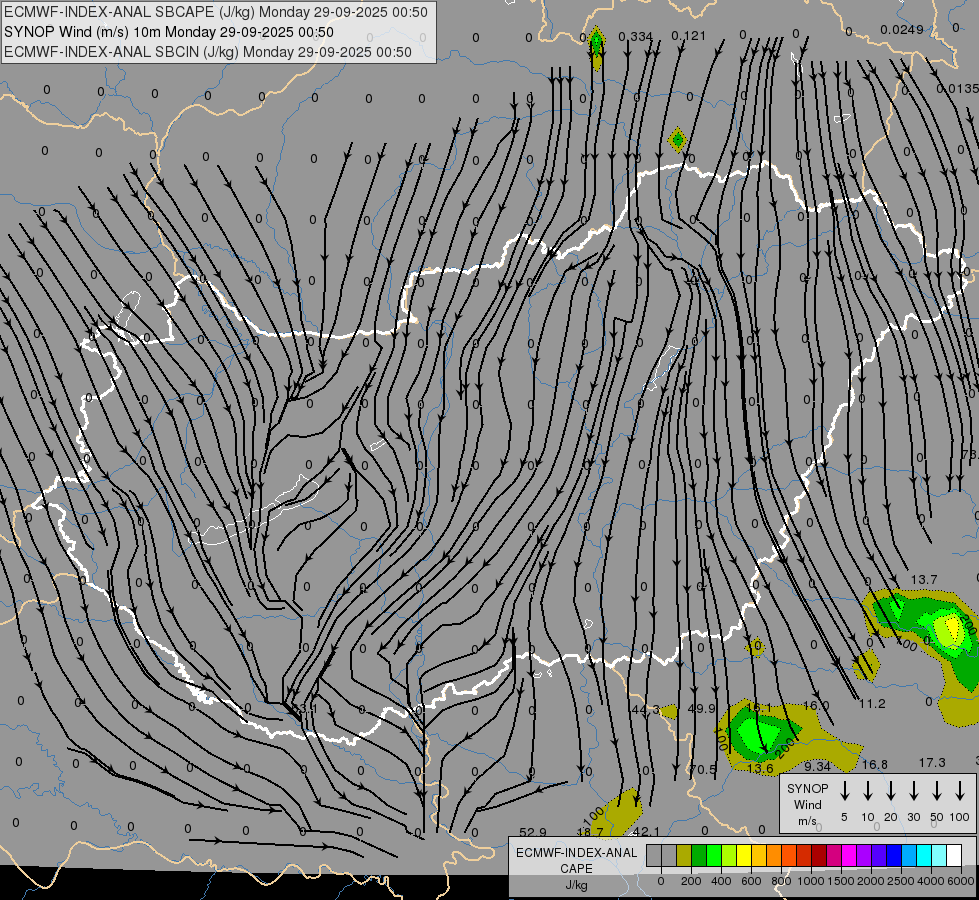Click the J/kg unit label in legend
Image resolution: width=979 pixels, height=900 pixels.
(576, 885)
